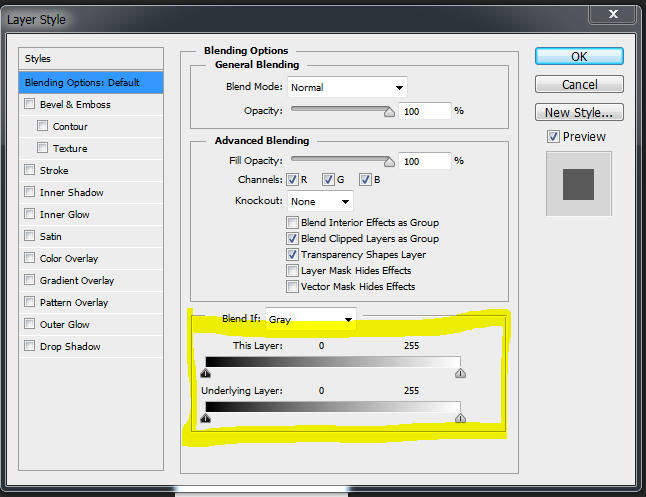Toggle the Preview checkbox
This screenshot has width=646, height=497.
pos(553,136)
